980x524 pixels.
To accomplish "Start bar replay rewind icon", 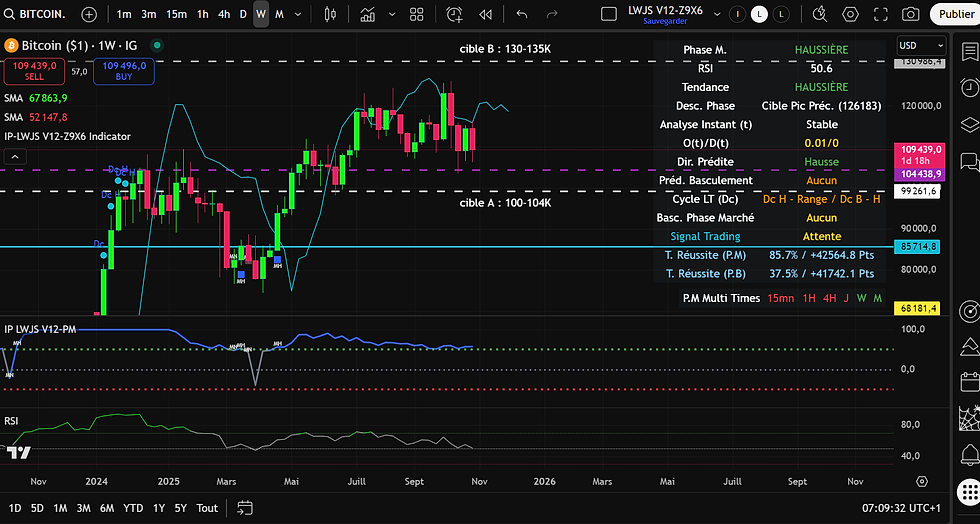I will (485, 14).
